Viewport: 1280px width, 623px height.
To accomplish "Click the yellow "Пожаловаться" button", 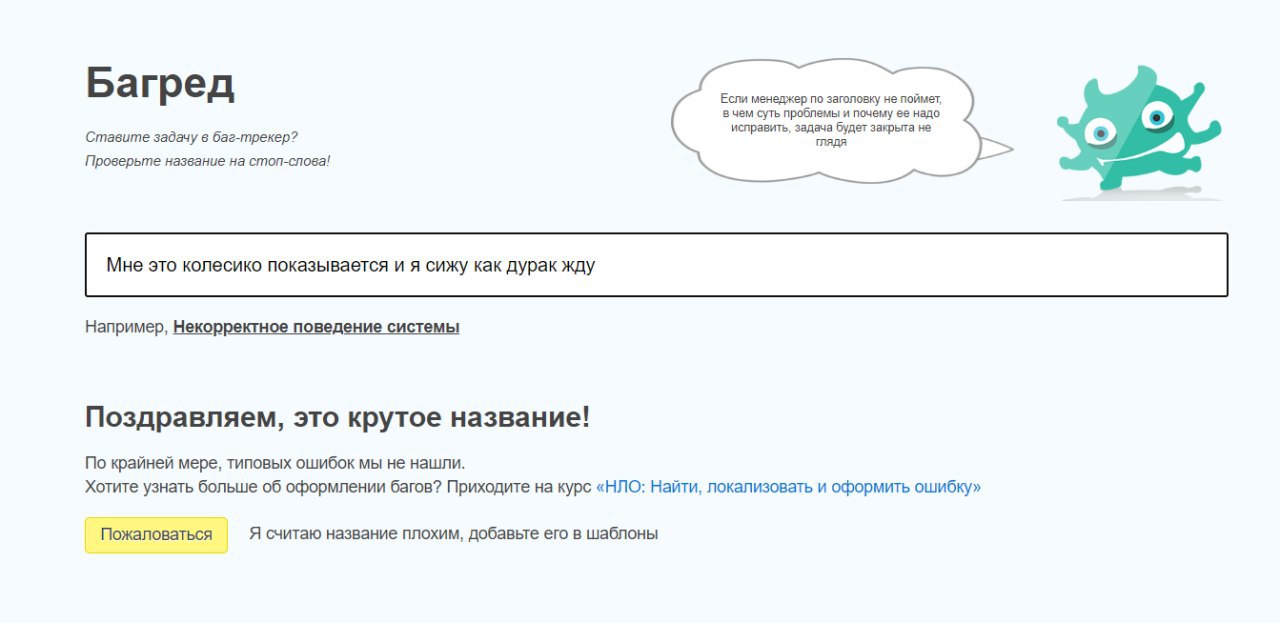I will (156, 535).
